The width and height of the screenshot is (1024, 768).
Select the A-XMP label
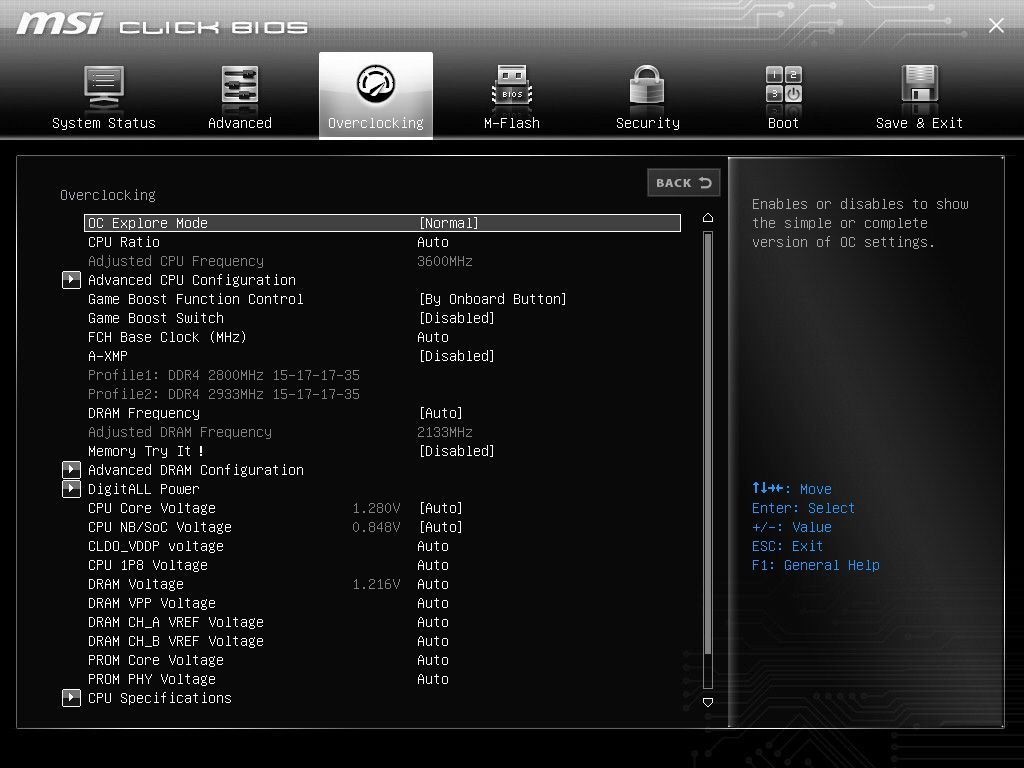(108, 357)
